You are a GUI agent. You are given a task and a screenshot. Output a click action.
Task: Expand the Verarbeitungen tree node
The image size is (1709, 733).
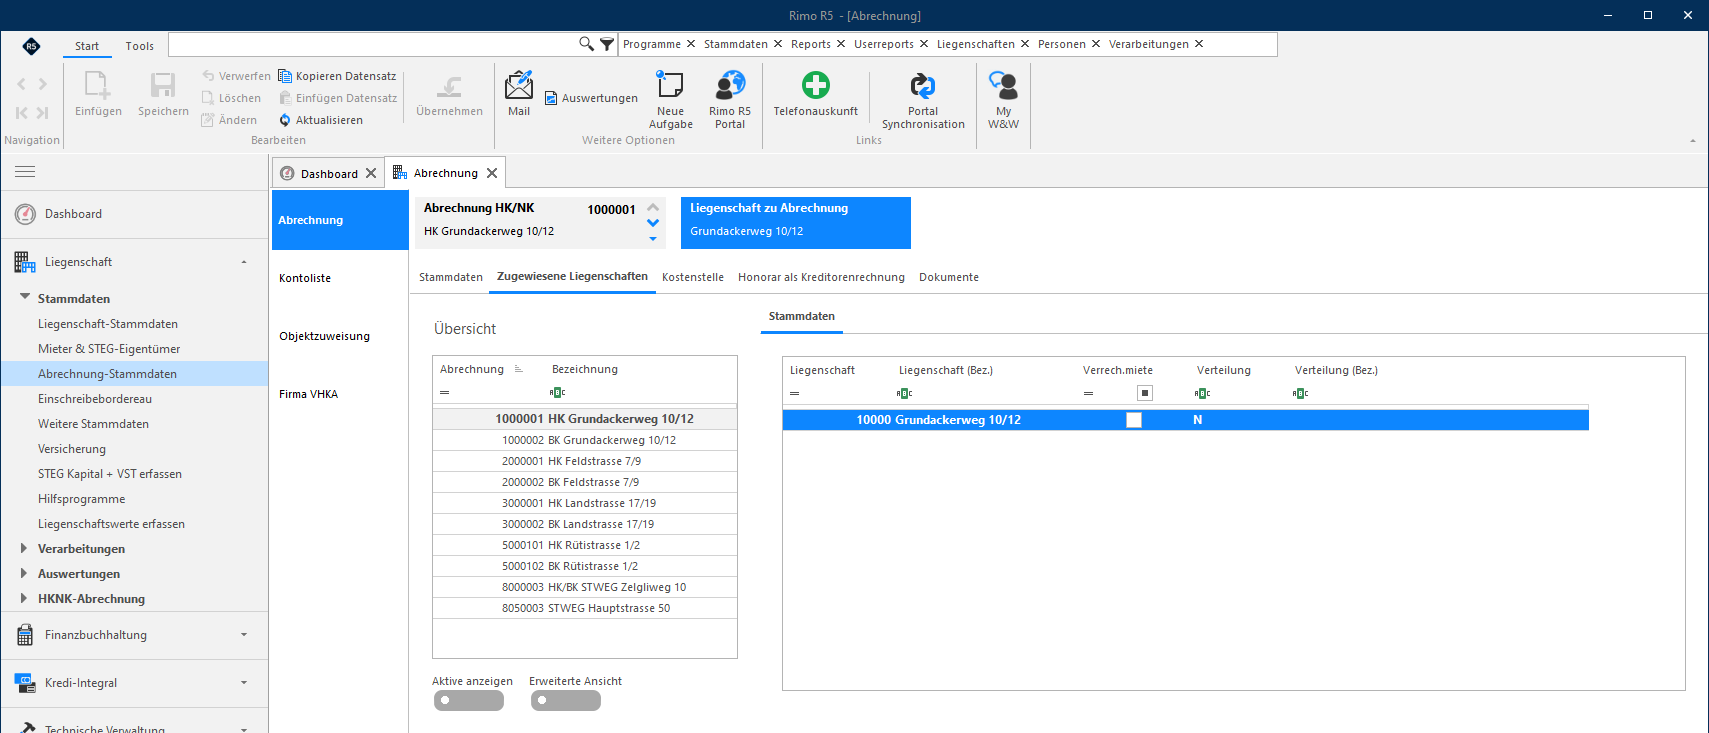coord(24,548)
